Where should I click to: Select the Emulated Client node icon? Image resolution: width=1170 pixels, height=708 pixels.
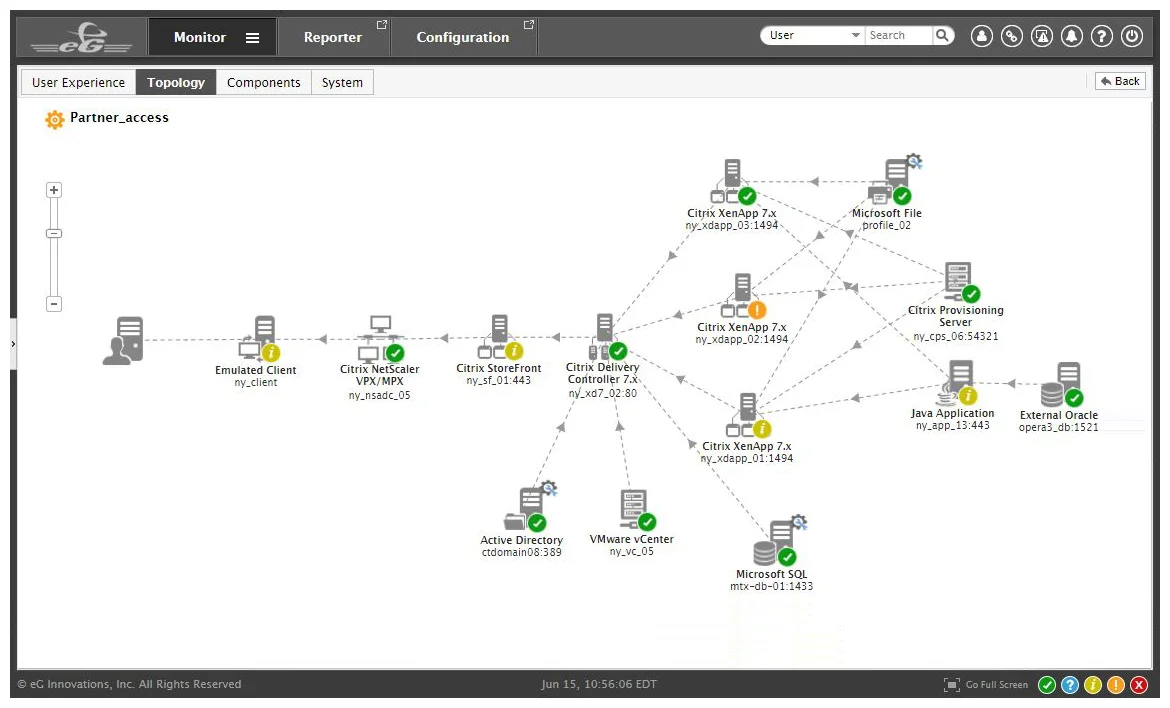pos(259,339)
